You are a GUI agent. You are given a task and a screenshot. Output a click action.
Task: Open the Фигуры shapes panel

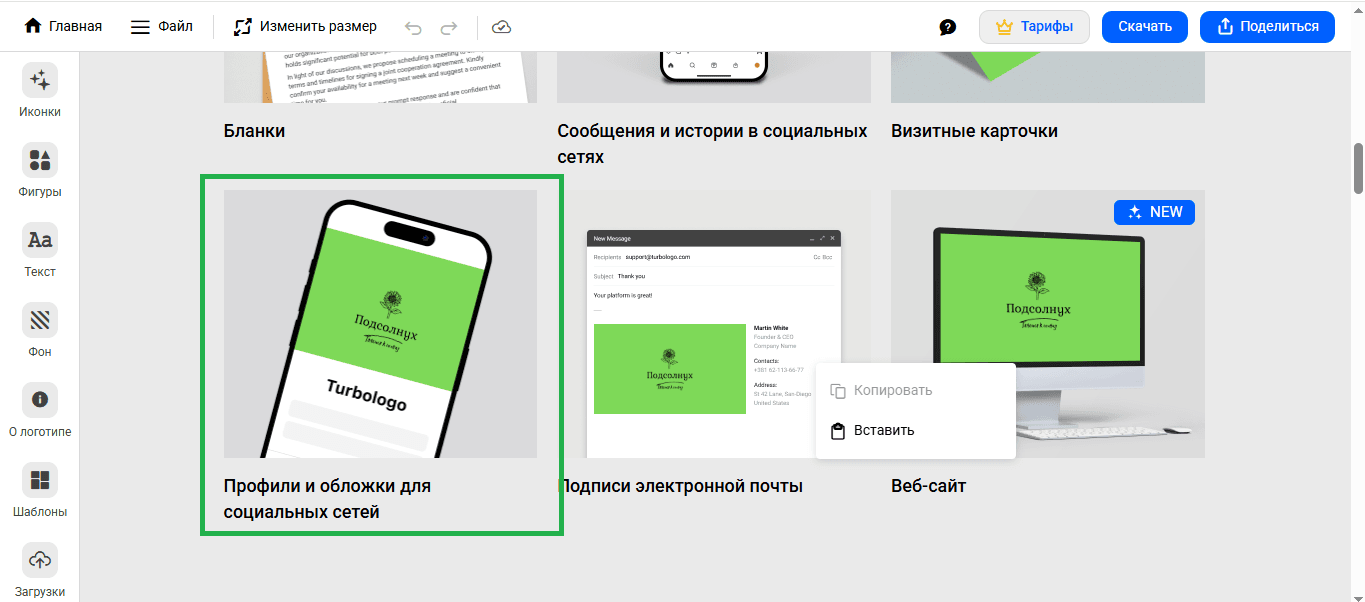tap(40, 171)
